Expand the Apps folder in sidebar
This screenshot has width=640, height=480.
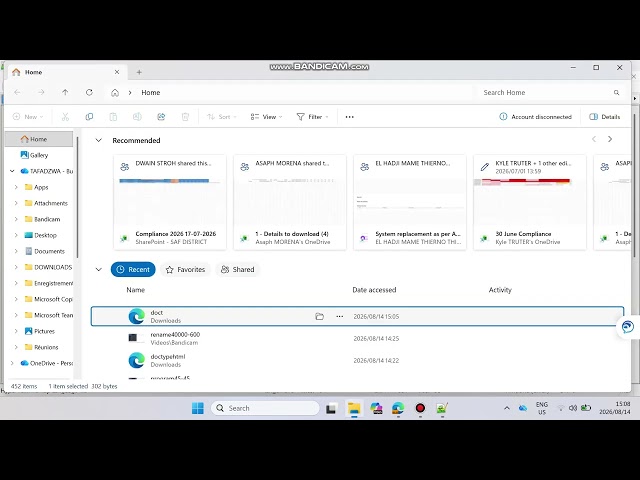(x=16, y=187)
